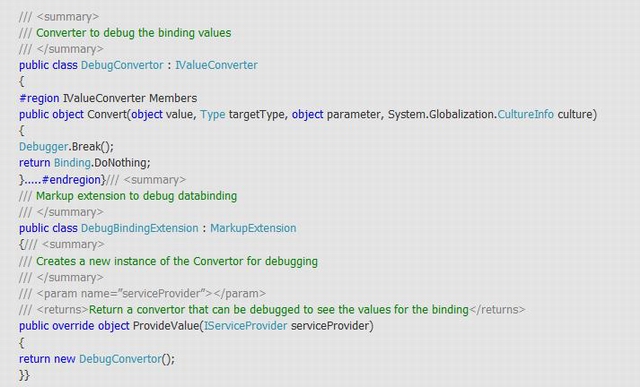The height and width of the screenshot is (387, 640).
Task: Click DebugConvertor in the return new statement
Action: coord(120,359)
